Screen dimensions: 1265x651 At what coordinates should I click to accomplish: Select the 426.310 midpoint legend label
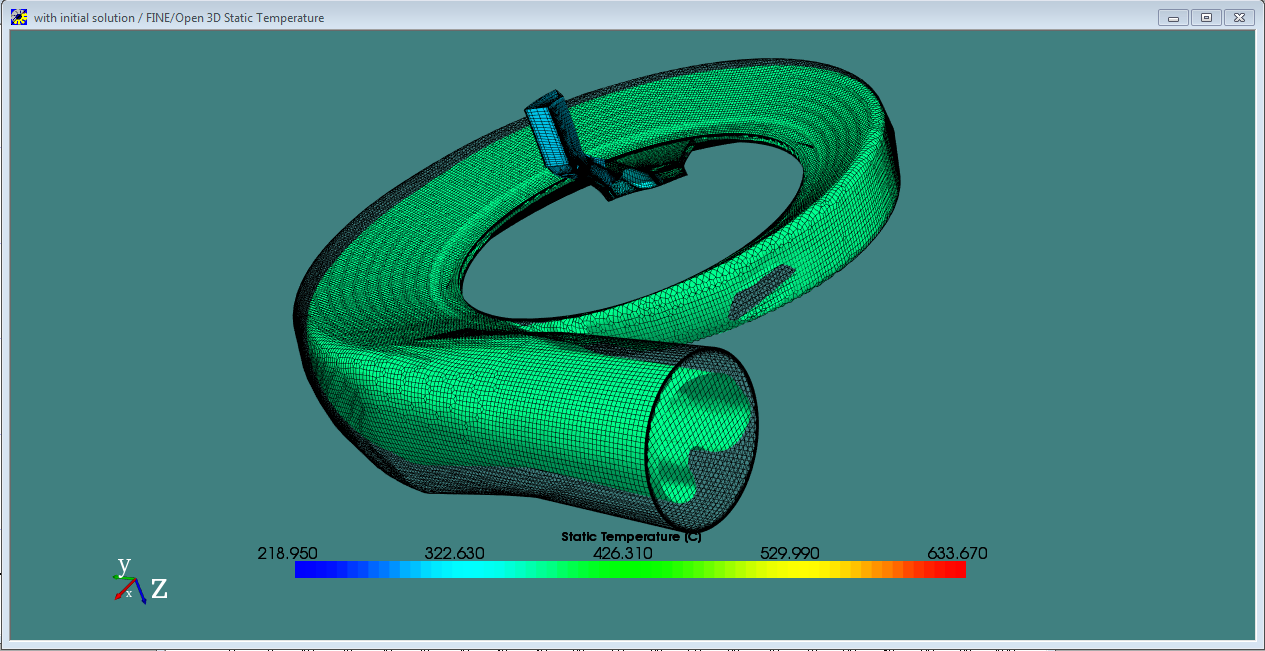(x=622, y=553)
